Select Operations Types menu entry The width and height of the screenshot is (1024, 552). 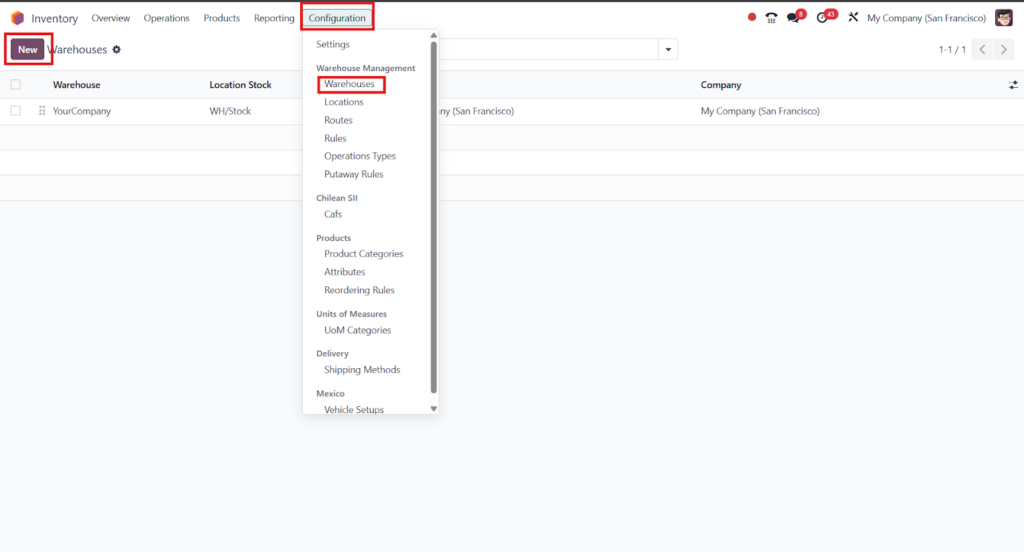coord(360,156)
